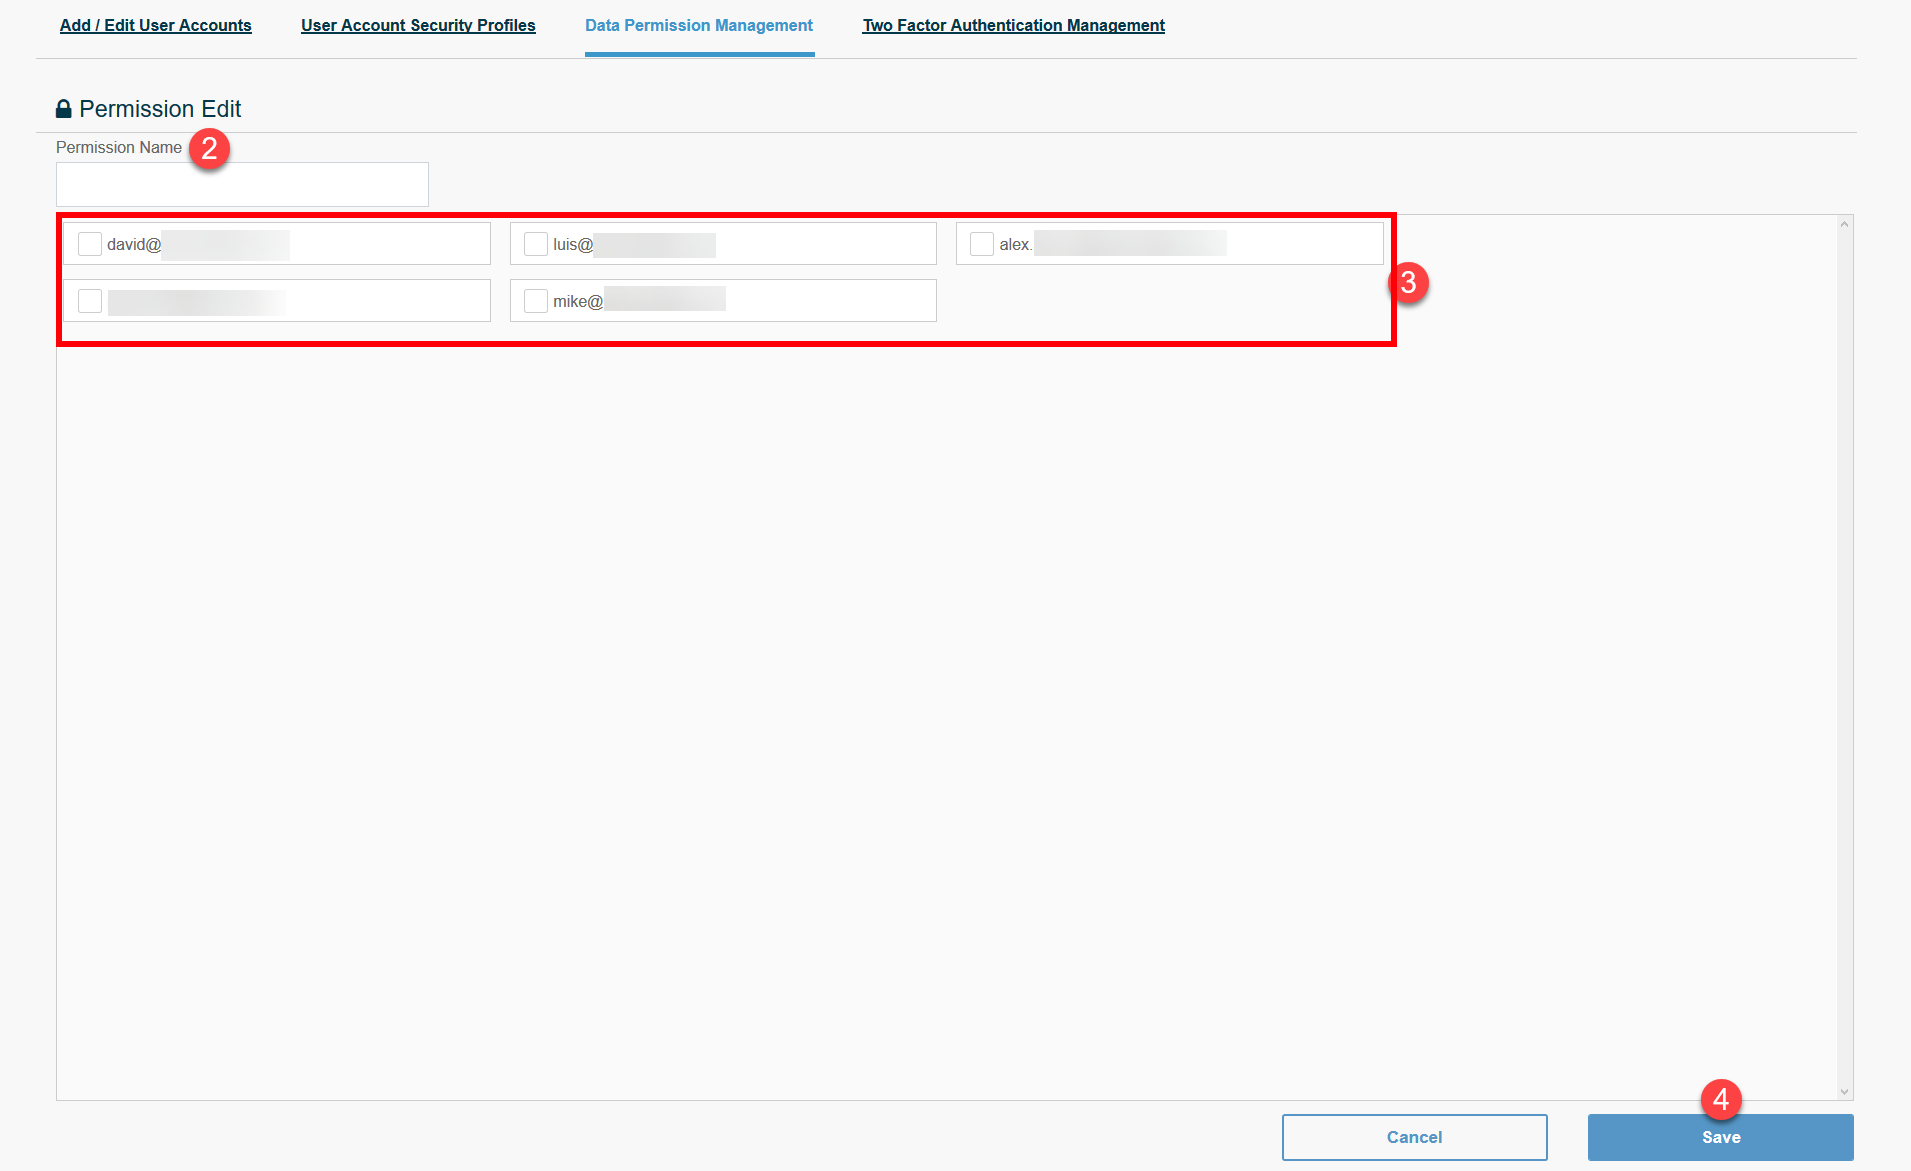
Task: Enable the checkbox next to david@ user
Action: click(x=90, y=243)
